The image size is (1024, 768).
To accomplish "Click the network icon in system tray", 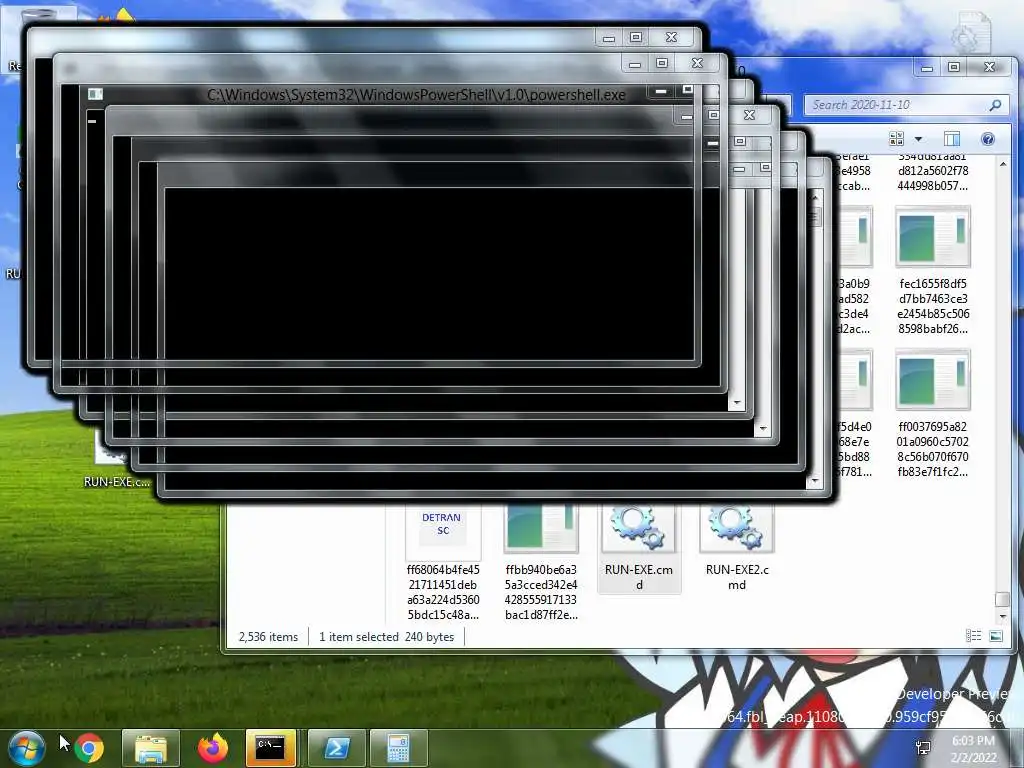I will tap(923, 748).
